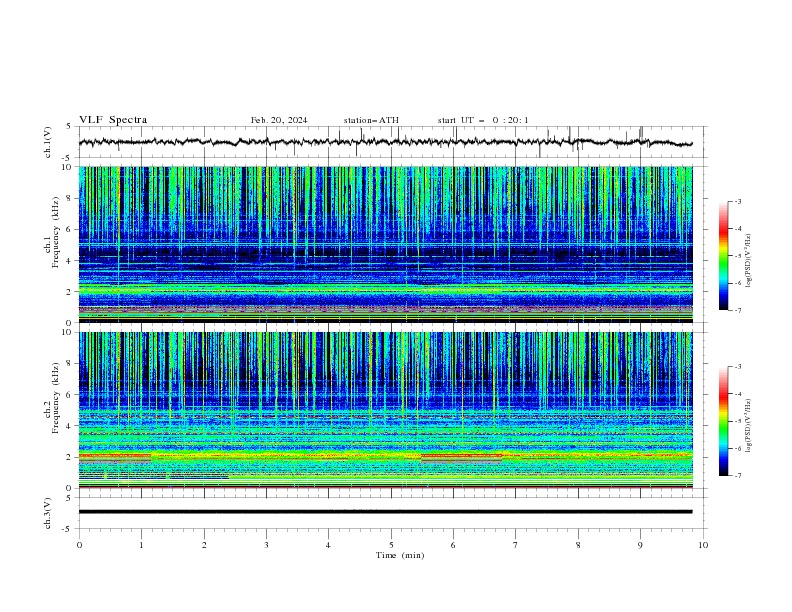This screenshot has height=612, width=792.
Task: Click time axis tick label "3"
Action: pyautogui.click(x=266, y=545)
